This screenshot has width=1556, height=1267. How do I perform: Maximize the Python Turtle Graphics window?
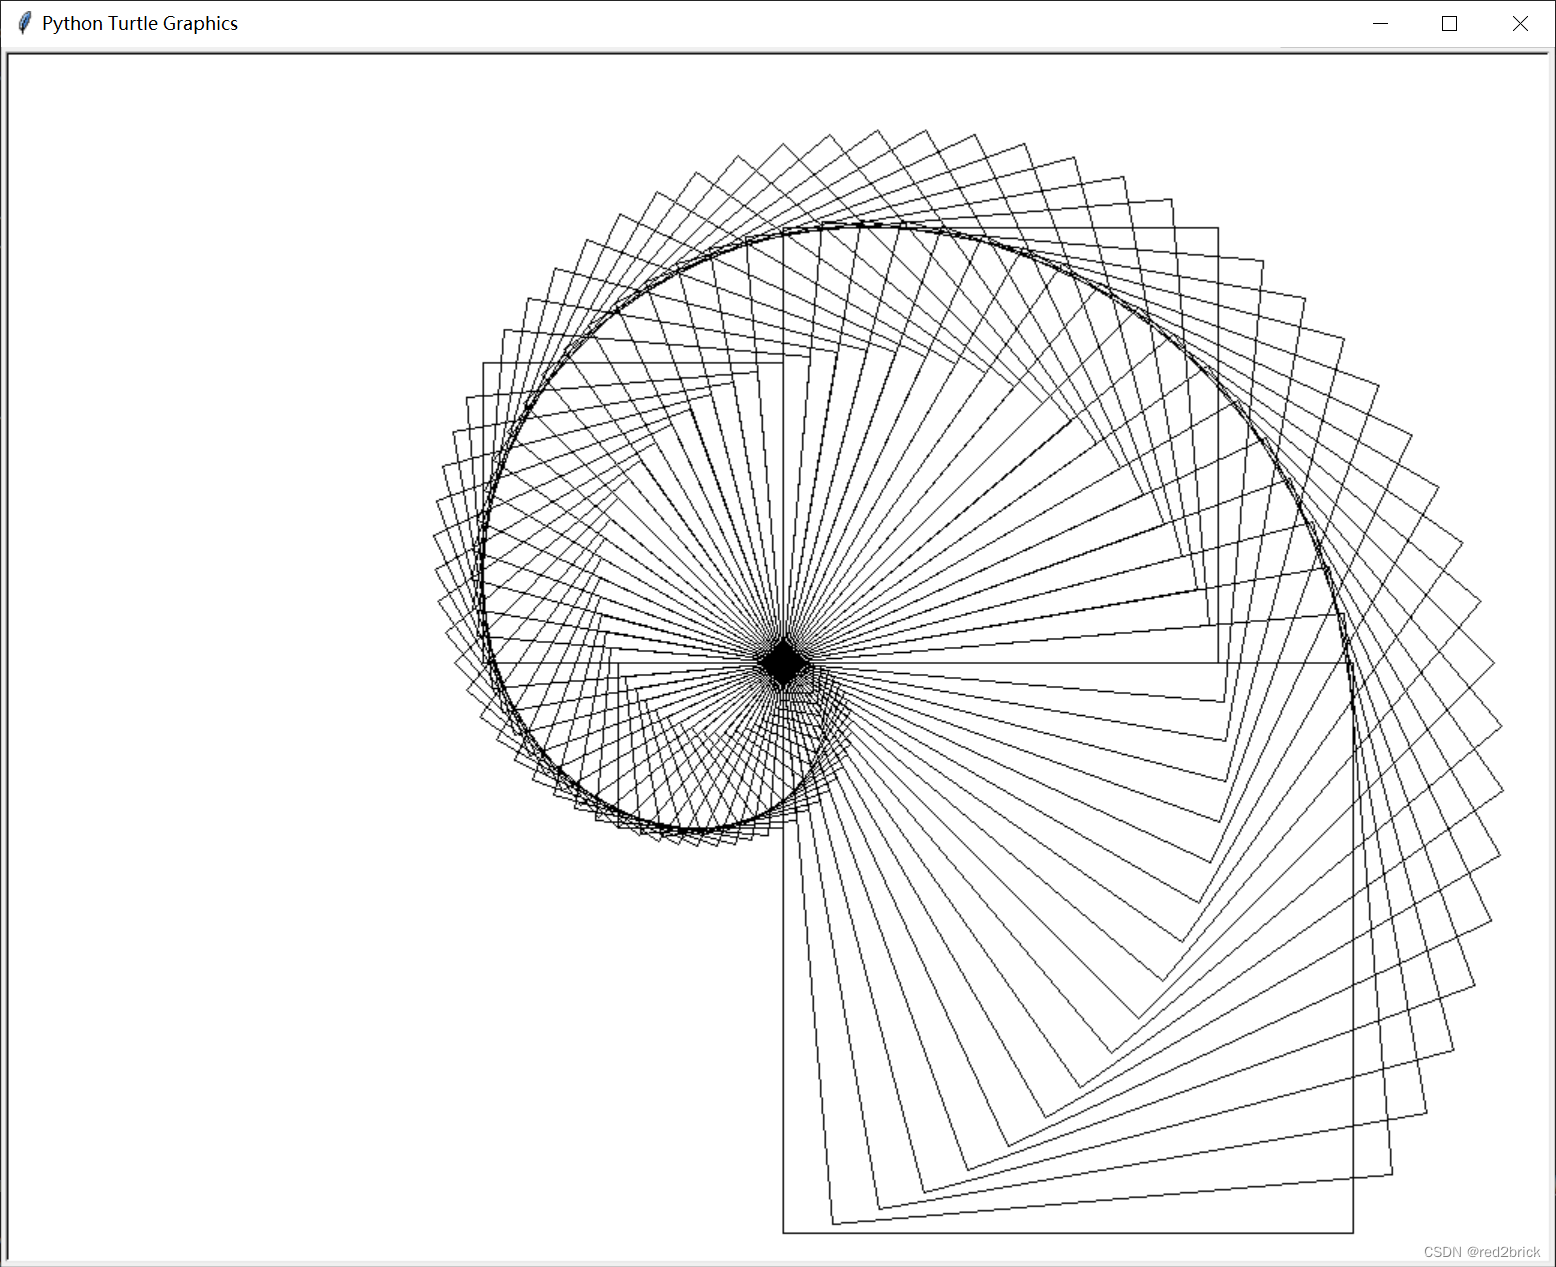[1450, 24]
